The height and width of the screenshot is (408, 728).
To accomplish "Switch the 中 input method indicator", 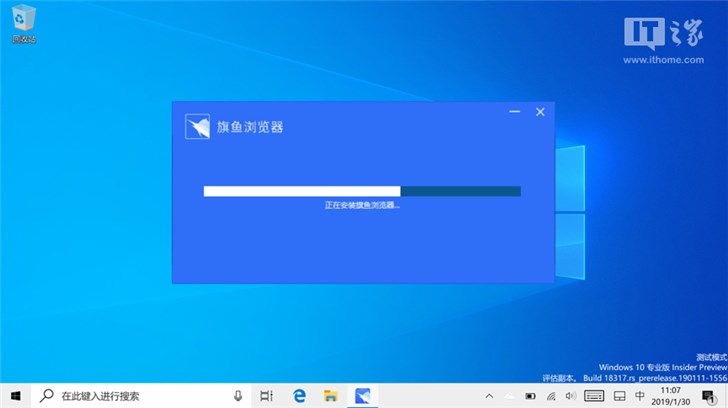I will (640, 396).
